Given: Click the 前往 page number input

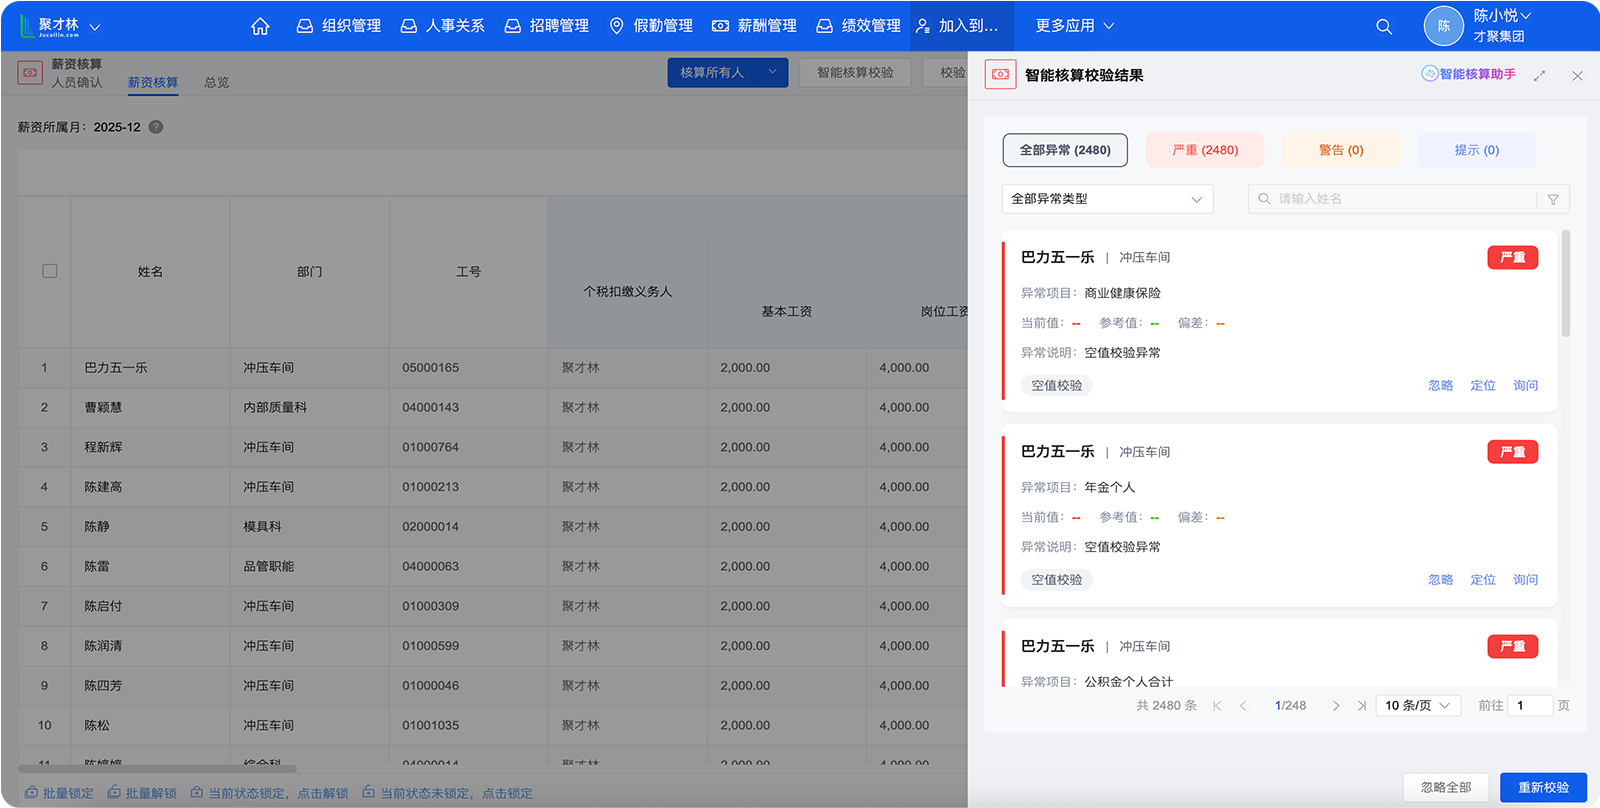Looking at the screenshot, I should click(1530, 705).
